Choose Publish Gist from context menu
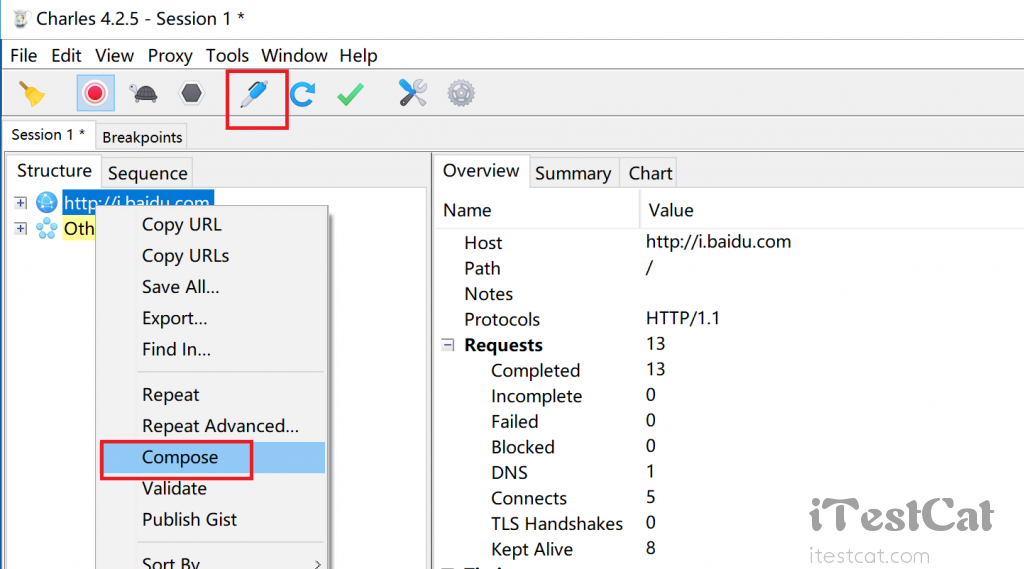 click(213, 520)
